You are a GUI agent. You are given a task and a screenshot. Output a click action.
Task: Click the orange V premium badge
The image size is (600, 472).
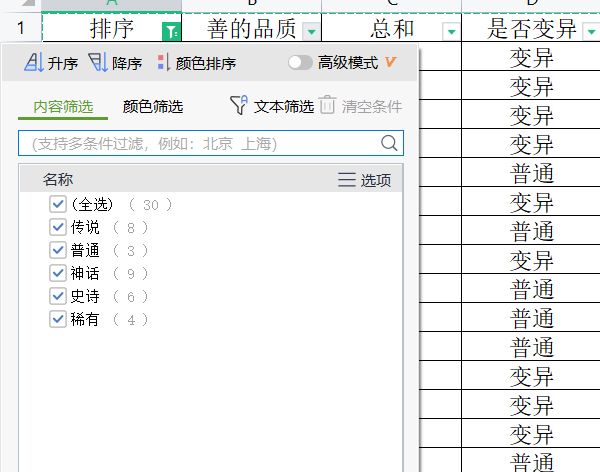point(390,62)
